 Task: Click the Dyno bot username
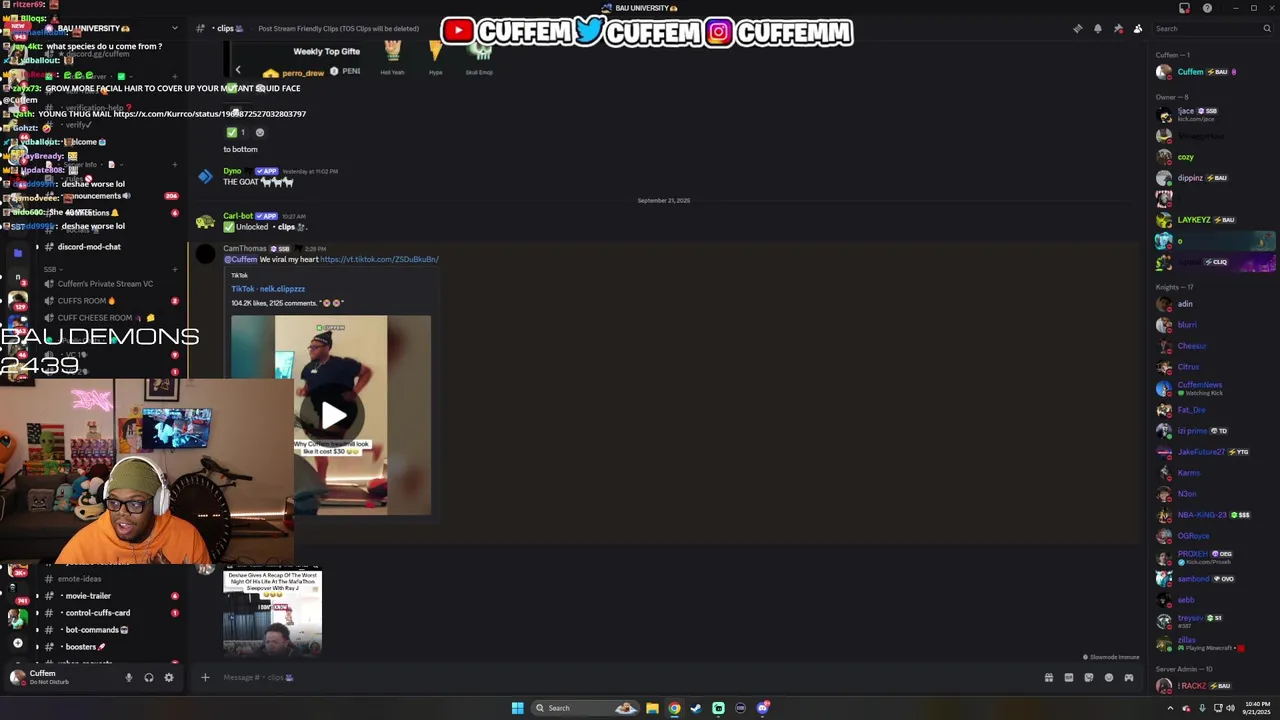pos(232,171)
